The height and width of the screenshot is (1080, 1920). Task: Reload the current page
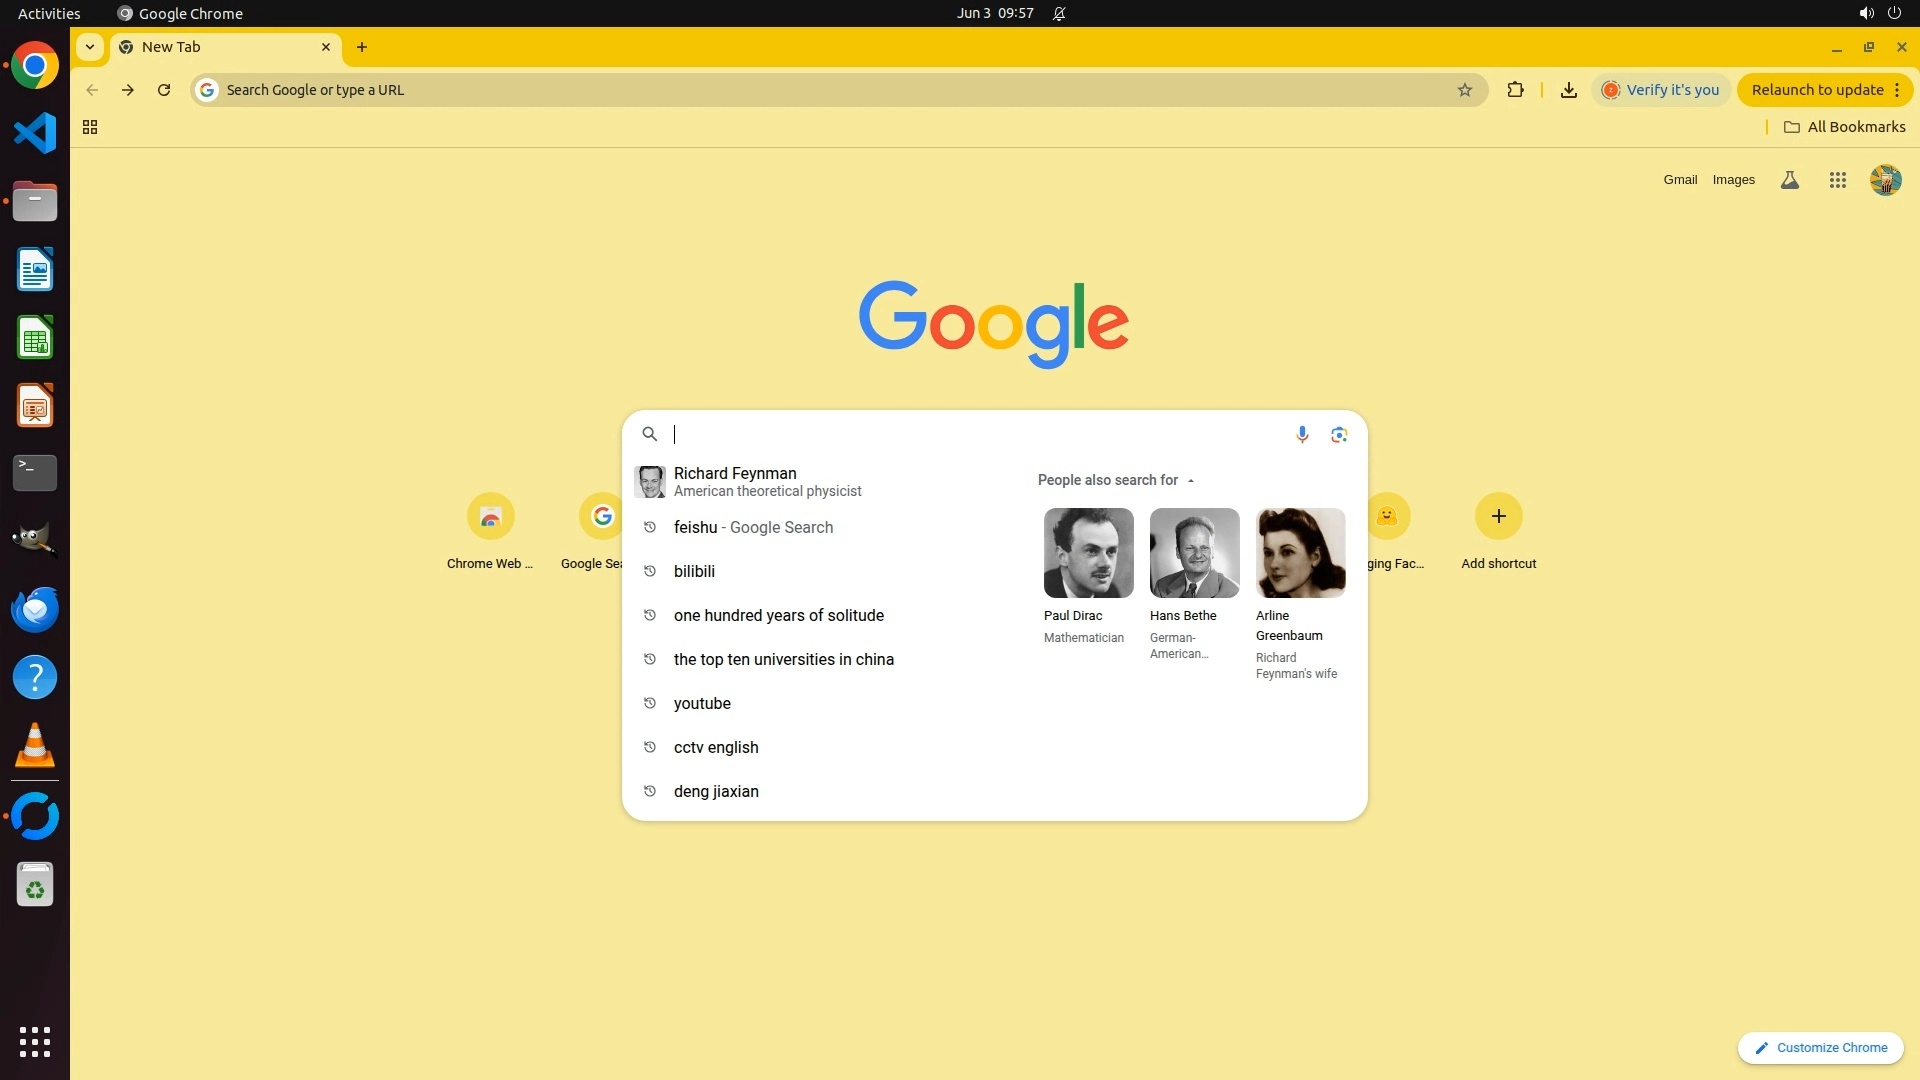[x=164, y=90]
